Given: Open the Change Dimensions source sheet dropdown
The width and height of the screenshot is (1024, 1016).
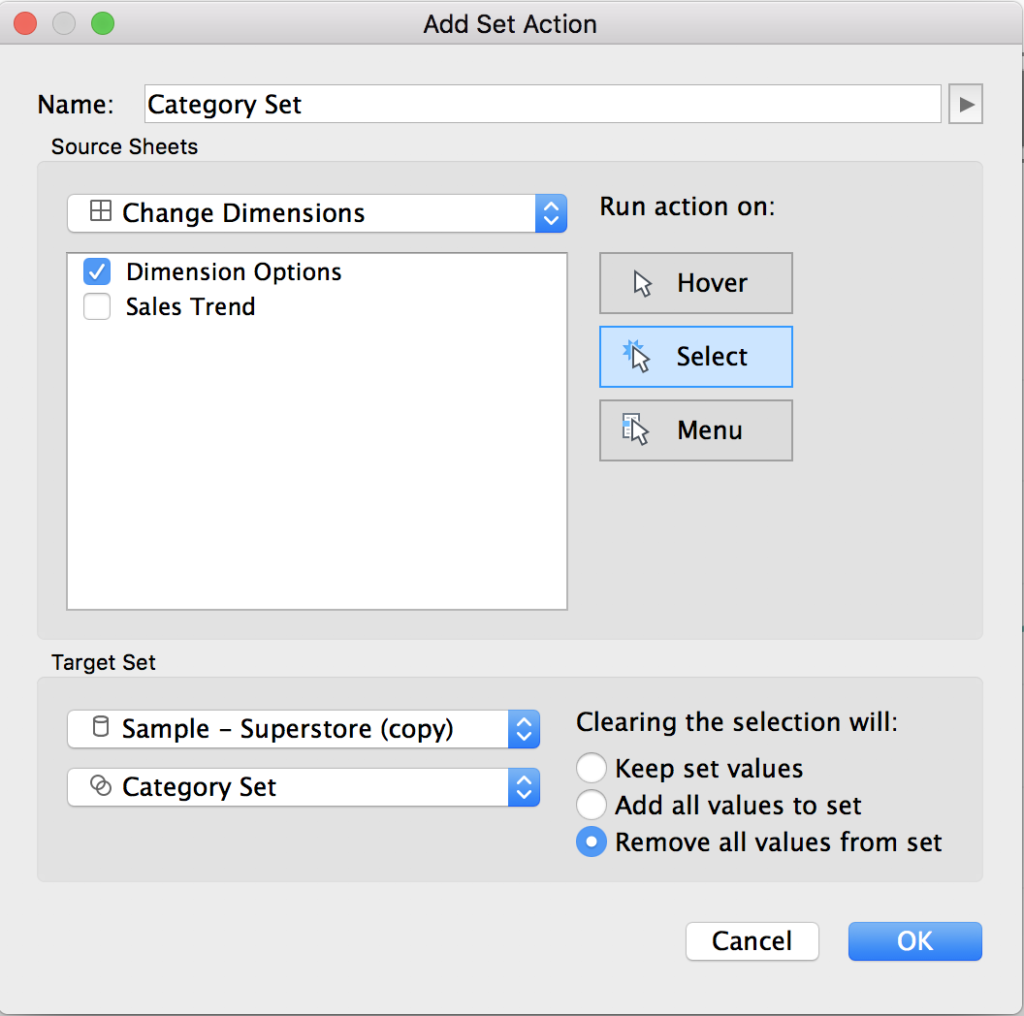Looking at the screenshot, I should point(317,213).
